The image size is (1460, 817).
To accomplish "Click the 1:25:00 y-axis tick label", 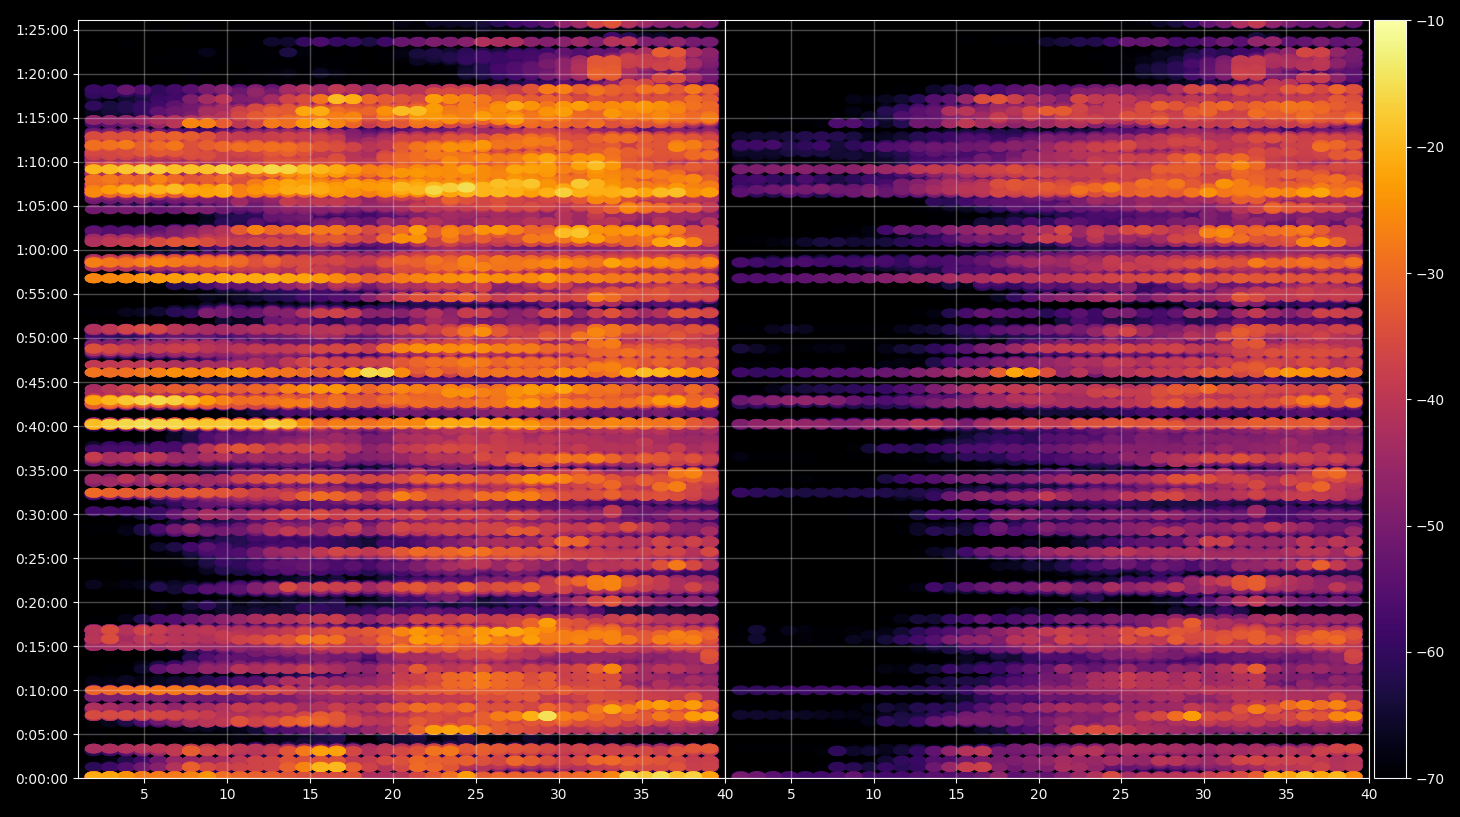I will tap(42, 30).
